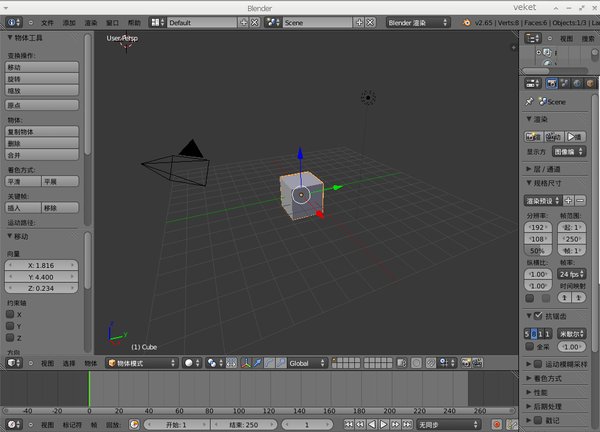
Task: Open the World properties tab icon
Action: pyautogui.click(x=576, y=83)
